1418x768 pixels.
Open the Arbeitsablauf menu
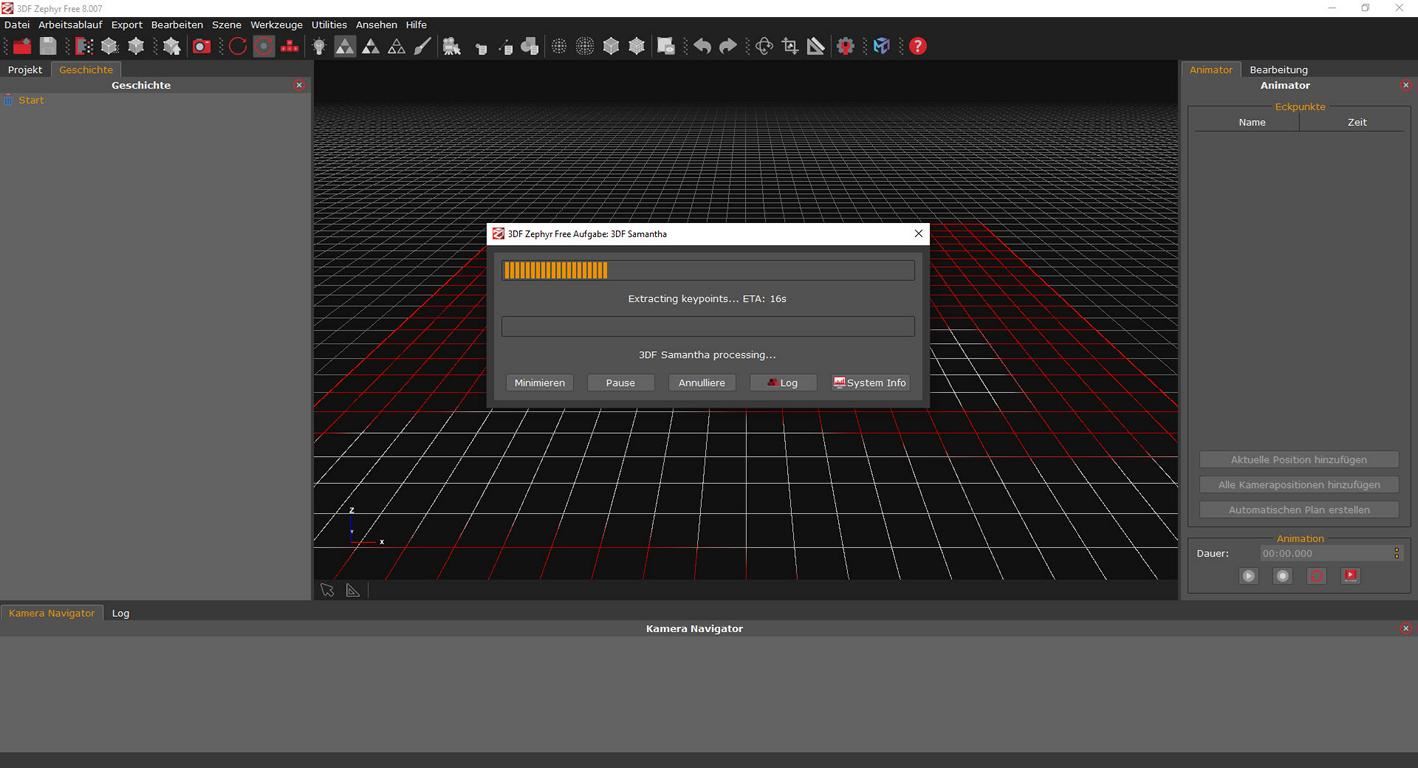pyautogui.click(x=70, y=25)
